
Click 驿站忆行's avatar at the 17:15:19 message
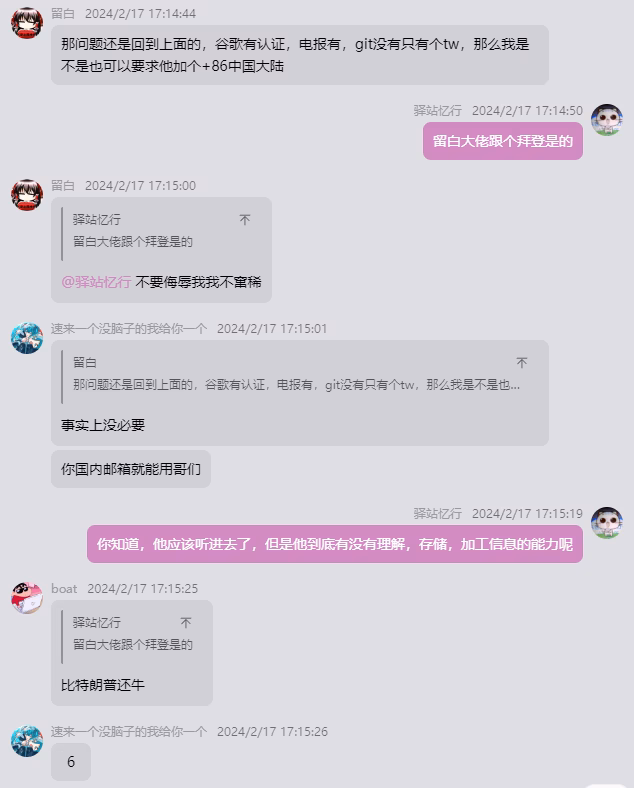(607, 523)
